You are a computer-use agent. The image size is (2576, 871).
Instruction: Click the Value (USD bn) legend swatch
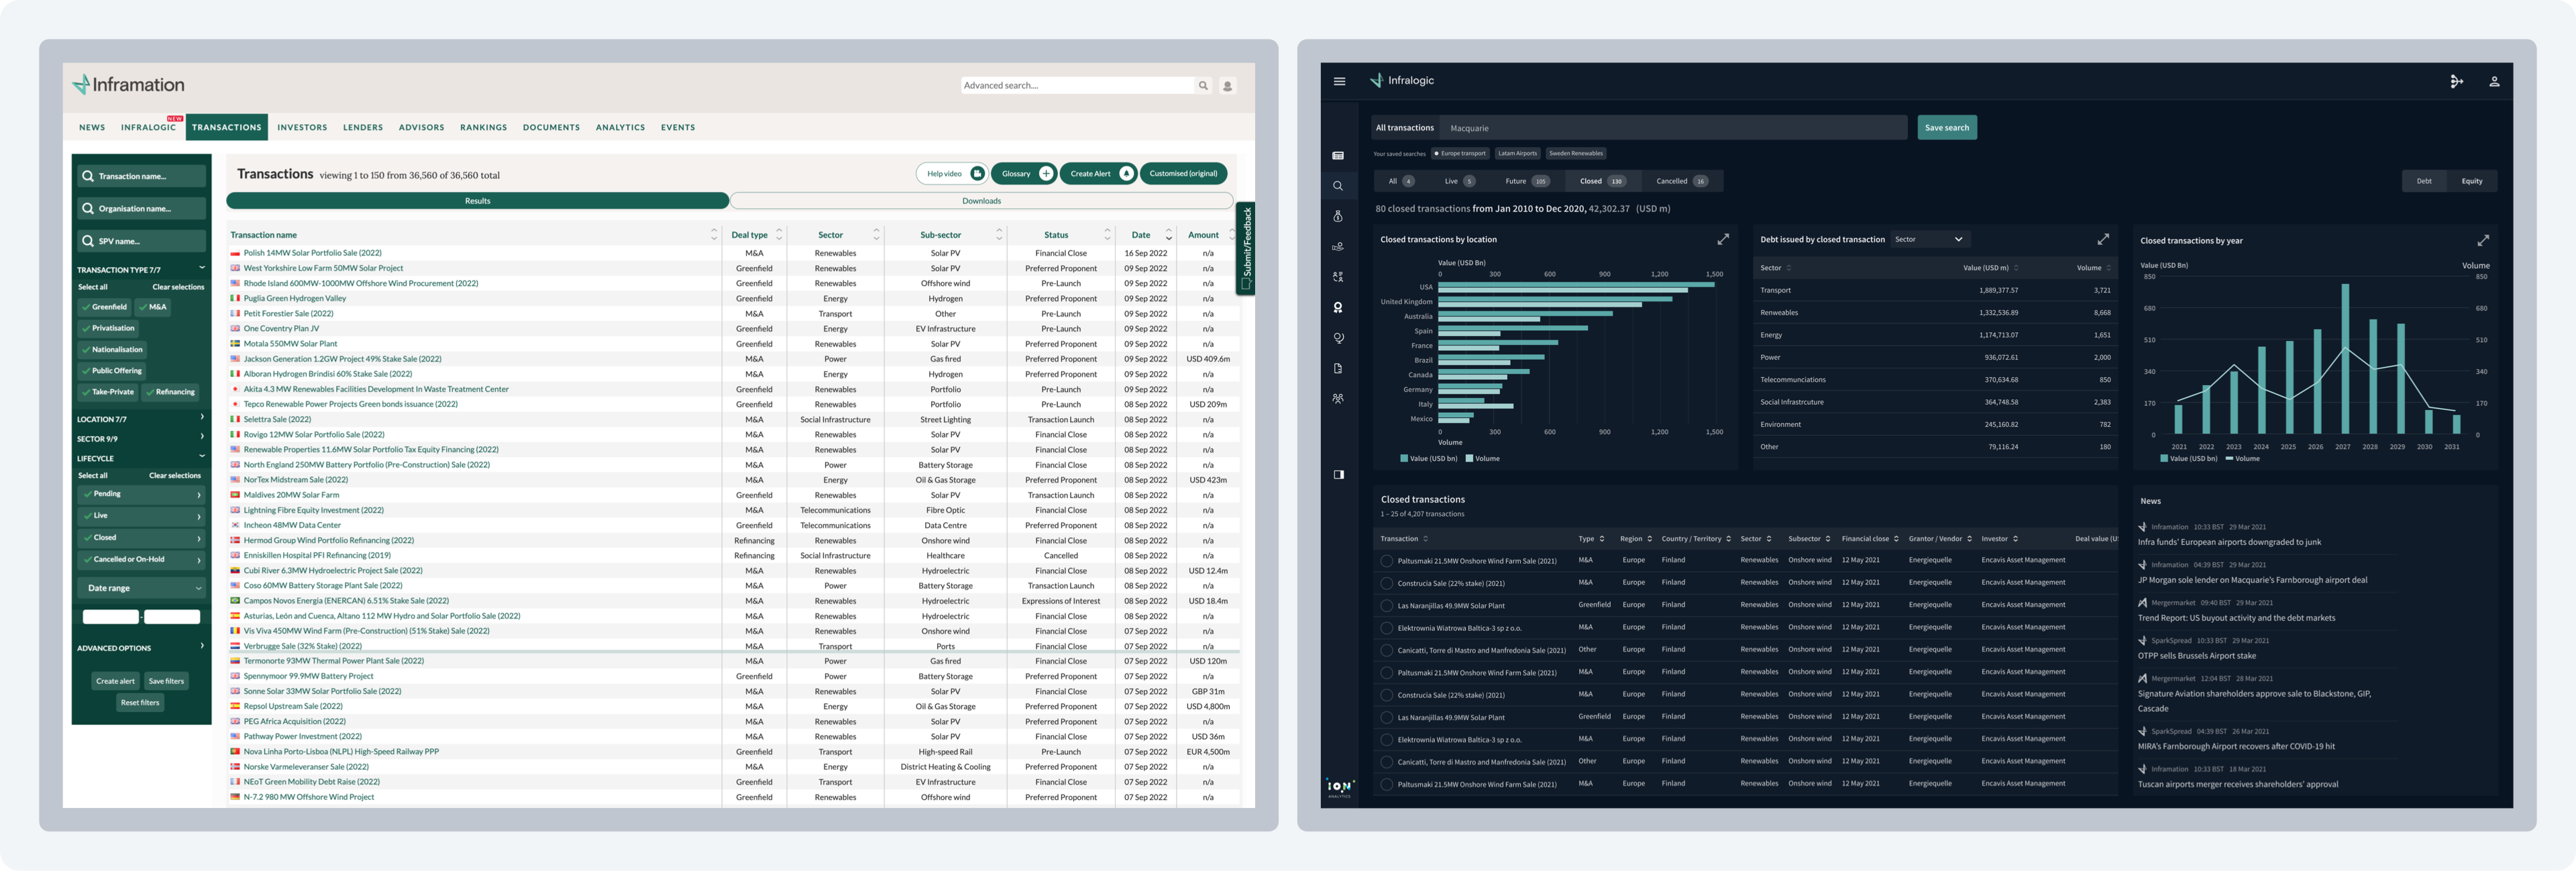click(x=1404, y=459)
